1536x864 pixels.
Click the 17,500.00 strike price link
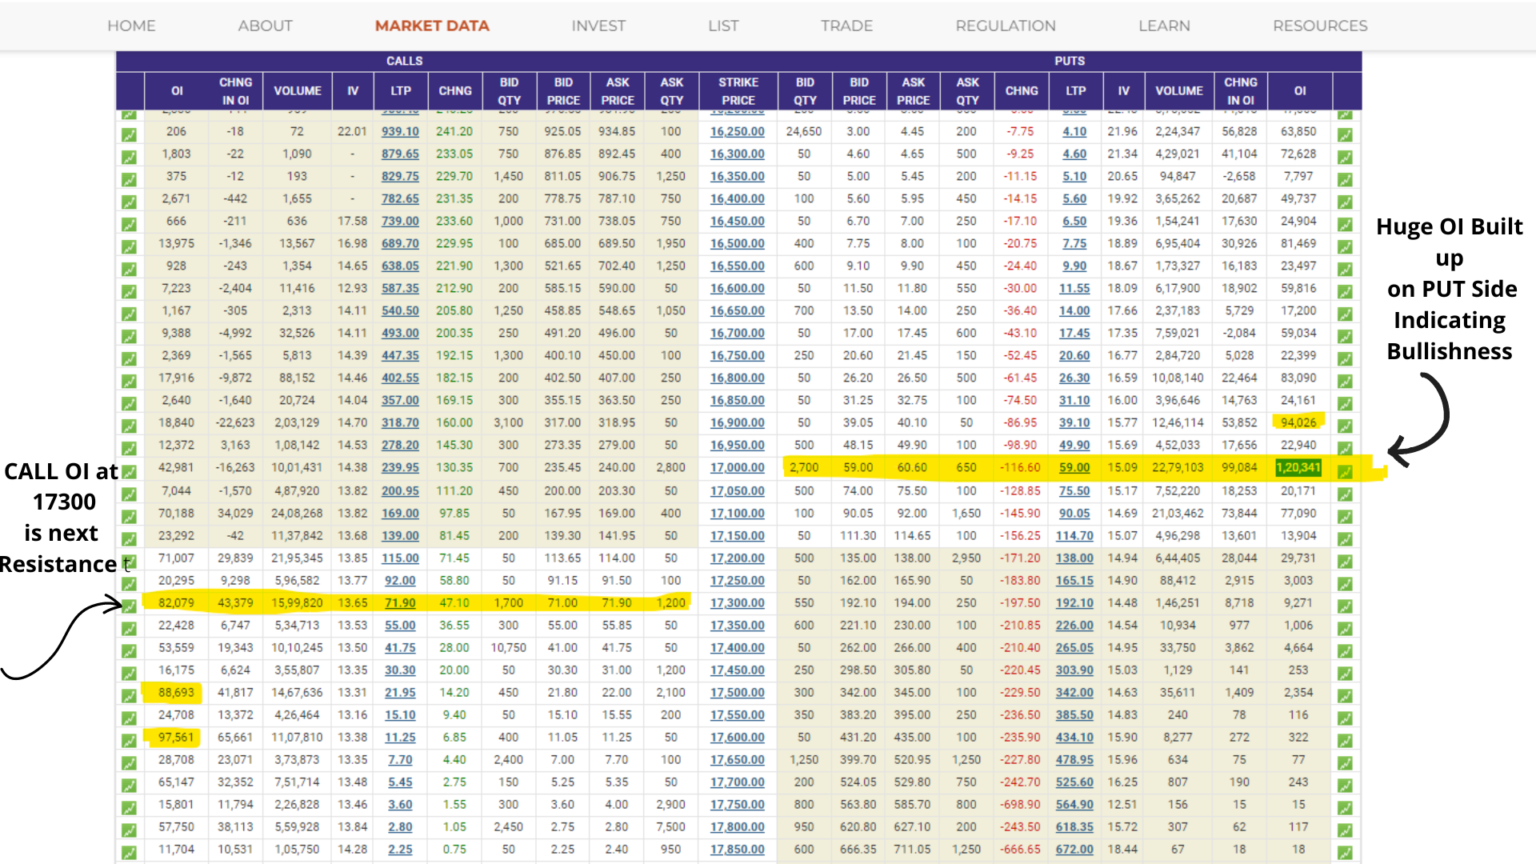[737, 693]
